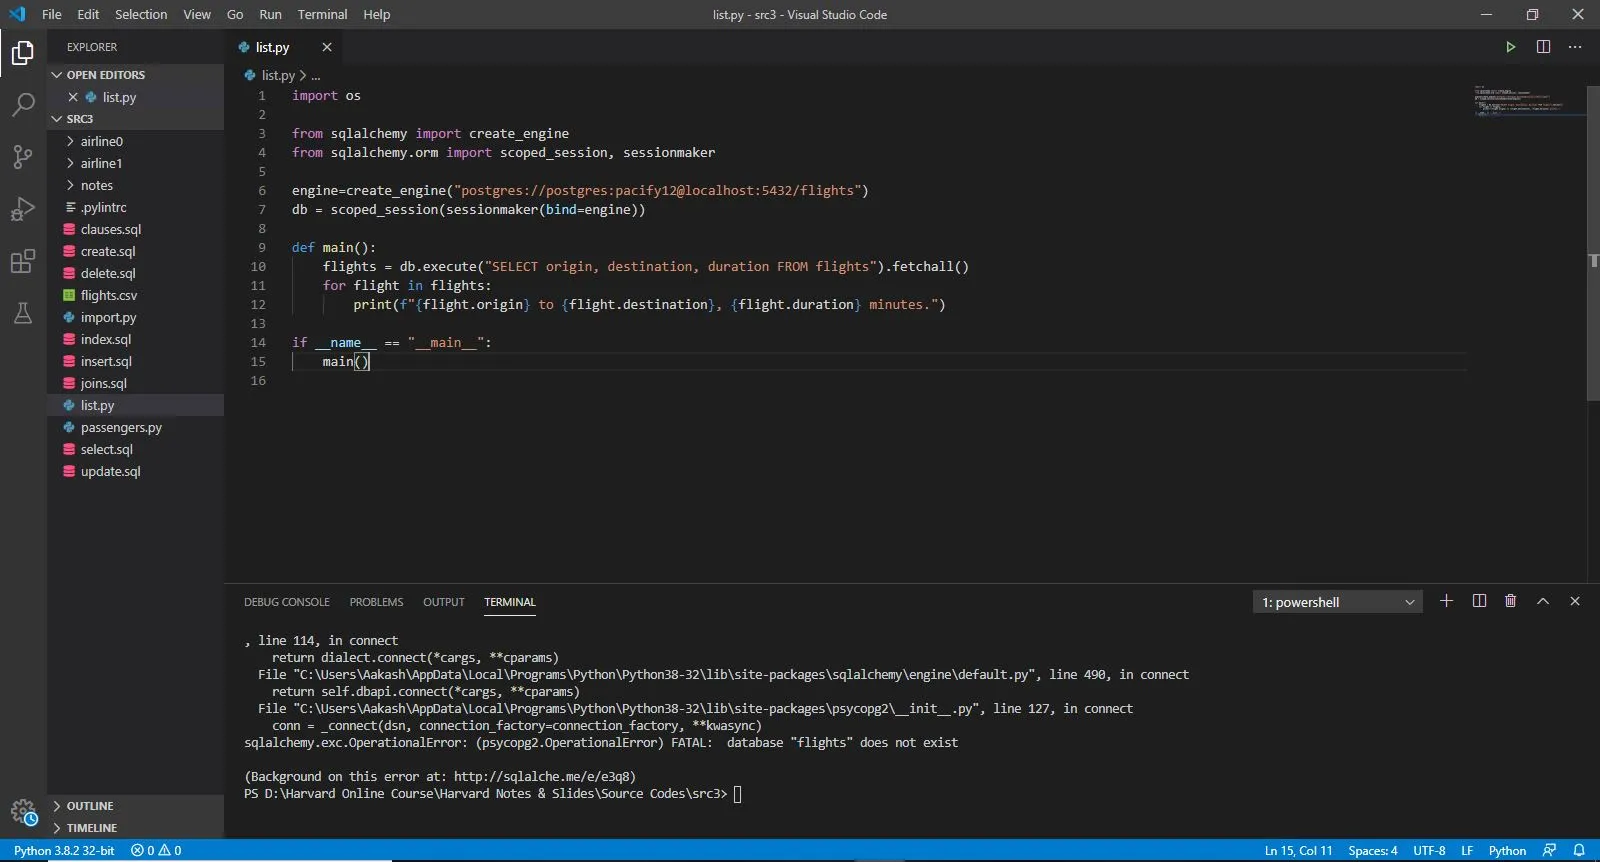Click the editor vertical scrollbar
Image resolution: width=1600 pixels, height=862 pixels.
pos(1593,242)
